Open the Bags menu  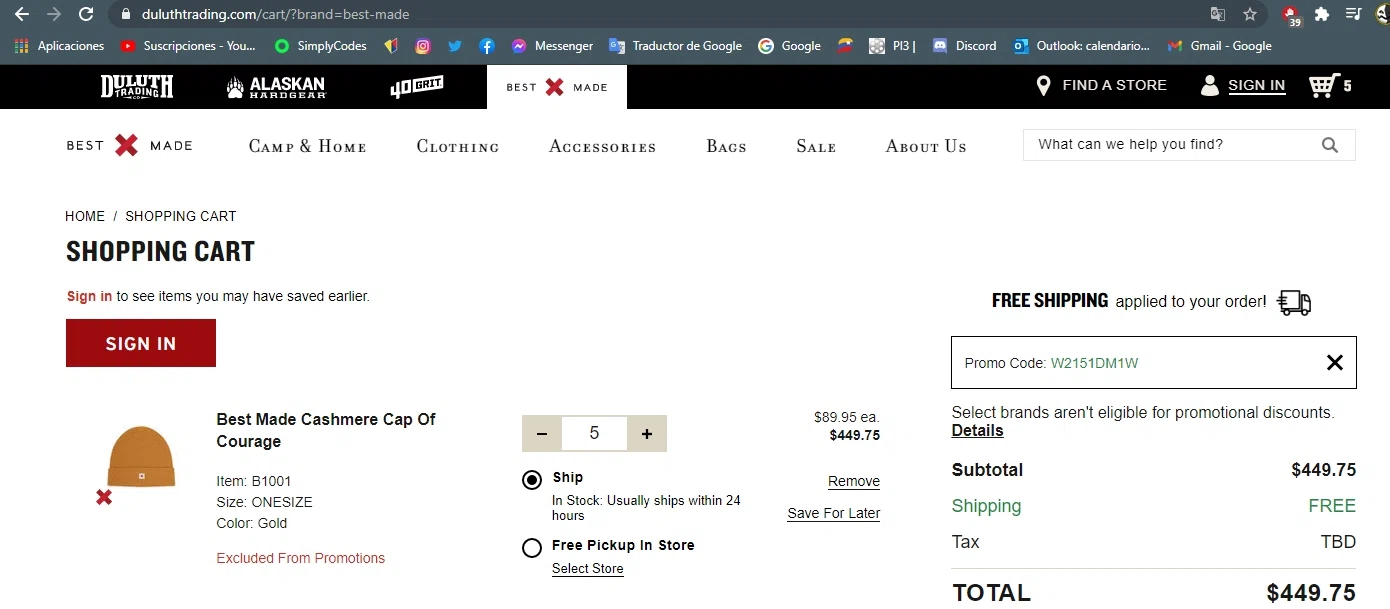(x=727, y=146)
